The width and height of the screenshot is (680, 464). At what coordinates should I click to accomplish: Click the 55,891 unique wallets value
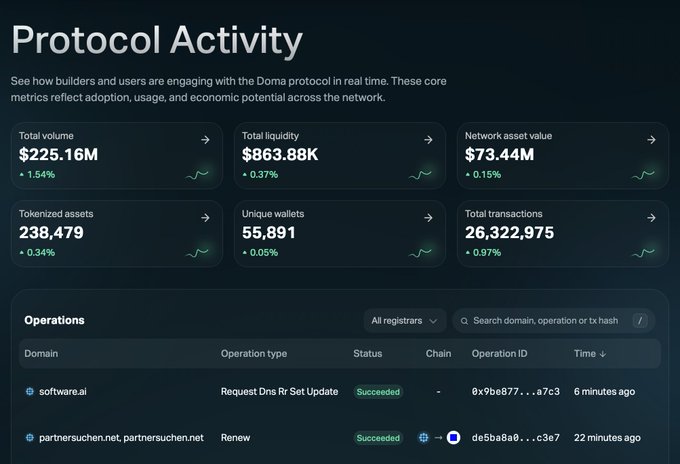[268, 232]
